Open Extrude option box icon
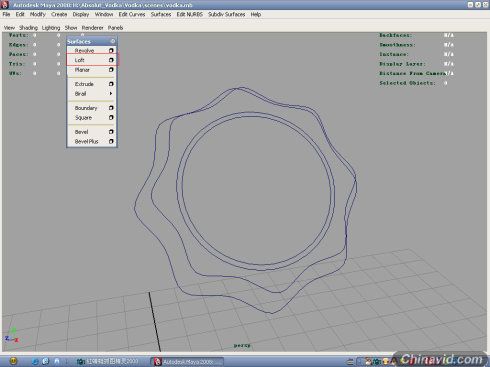 tap(111, 84)
